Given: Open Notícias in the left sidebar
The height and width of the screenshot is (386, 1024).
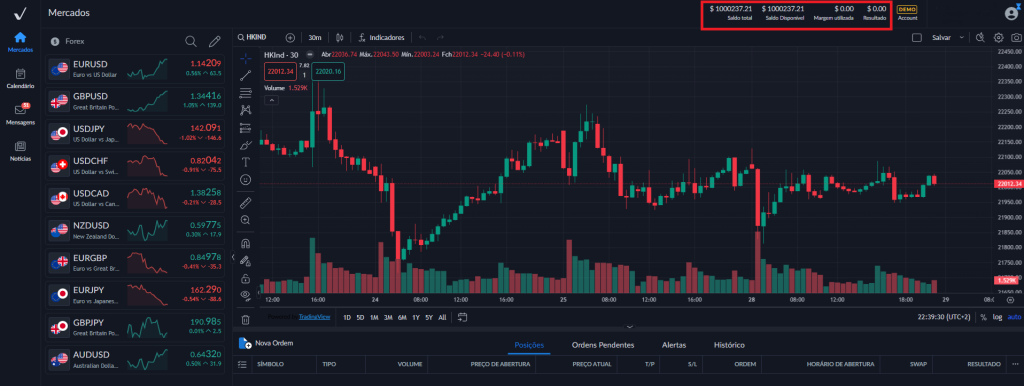Looking at the screenshot, I should click(20, 150).
